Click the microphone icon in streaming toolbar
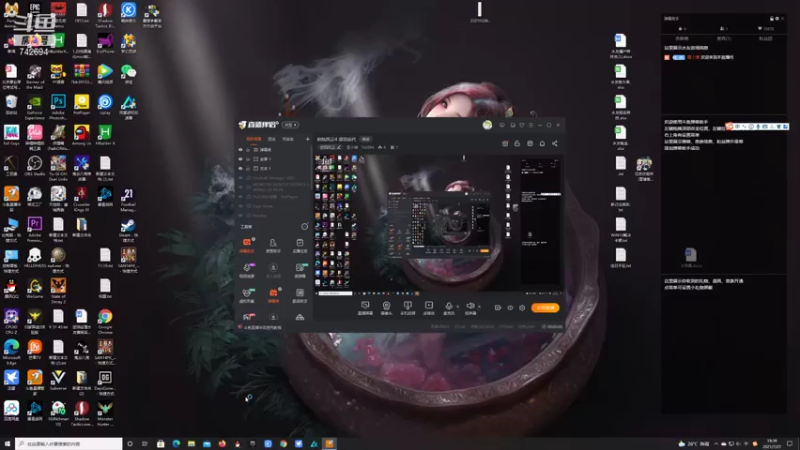The image size is (800, 450). click(x=448, y=308)
